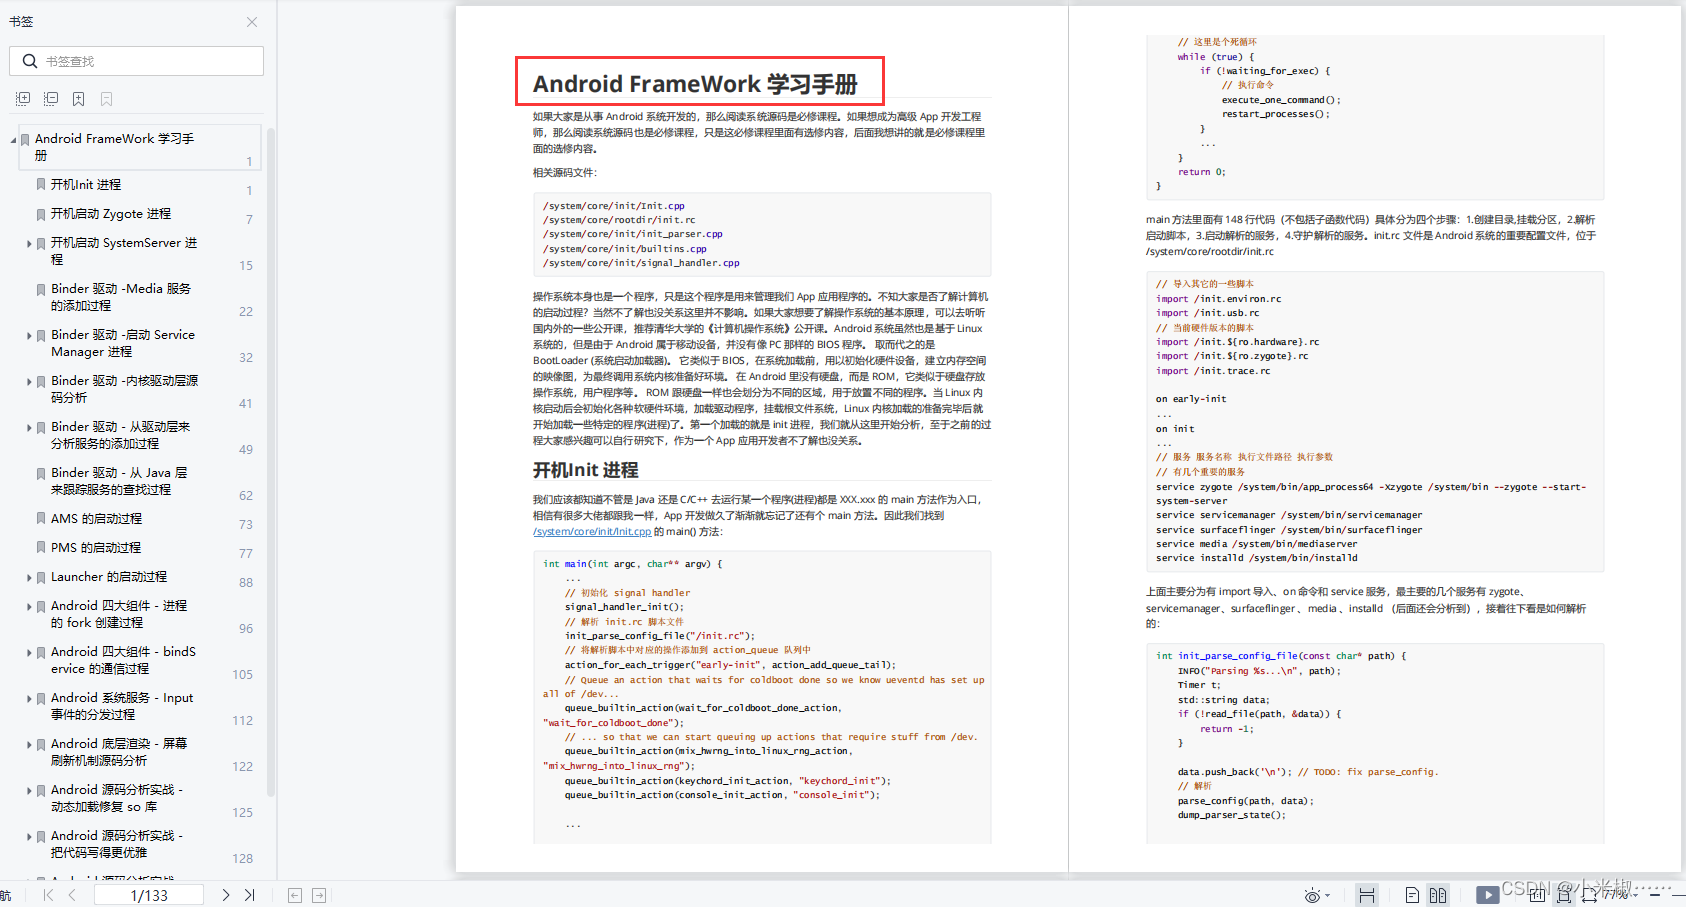Go to the first page

point(48,895)
